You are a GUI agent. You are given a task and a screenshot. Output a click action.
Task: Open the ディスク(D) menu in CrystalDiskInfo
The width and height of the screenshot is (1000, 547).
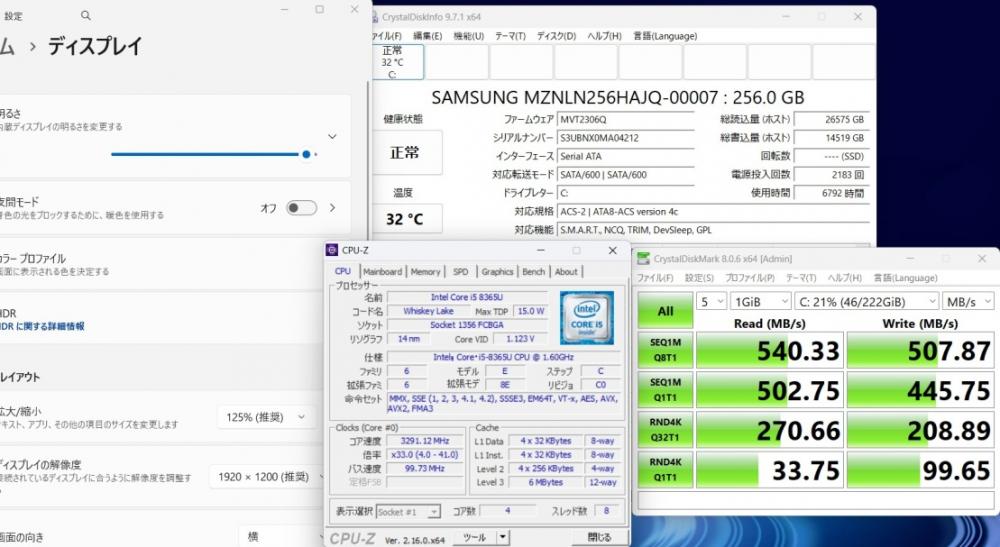(556, 36)
